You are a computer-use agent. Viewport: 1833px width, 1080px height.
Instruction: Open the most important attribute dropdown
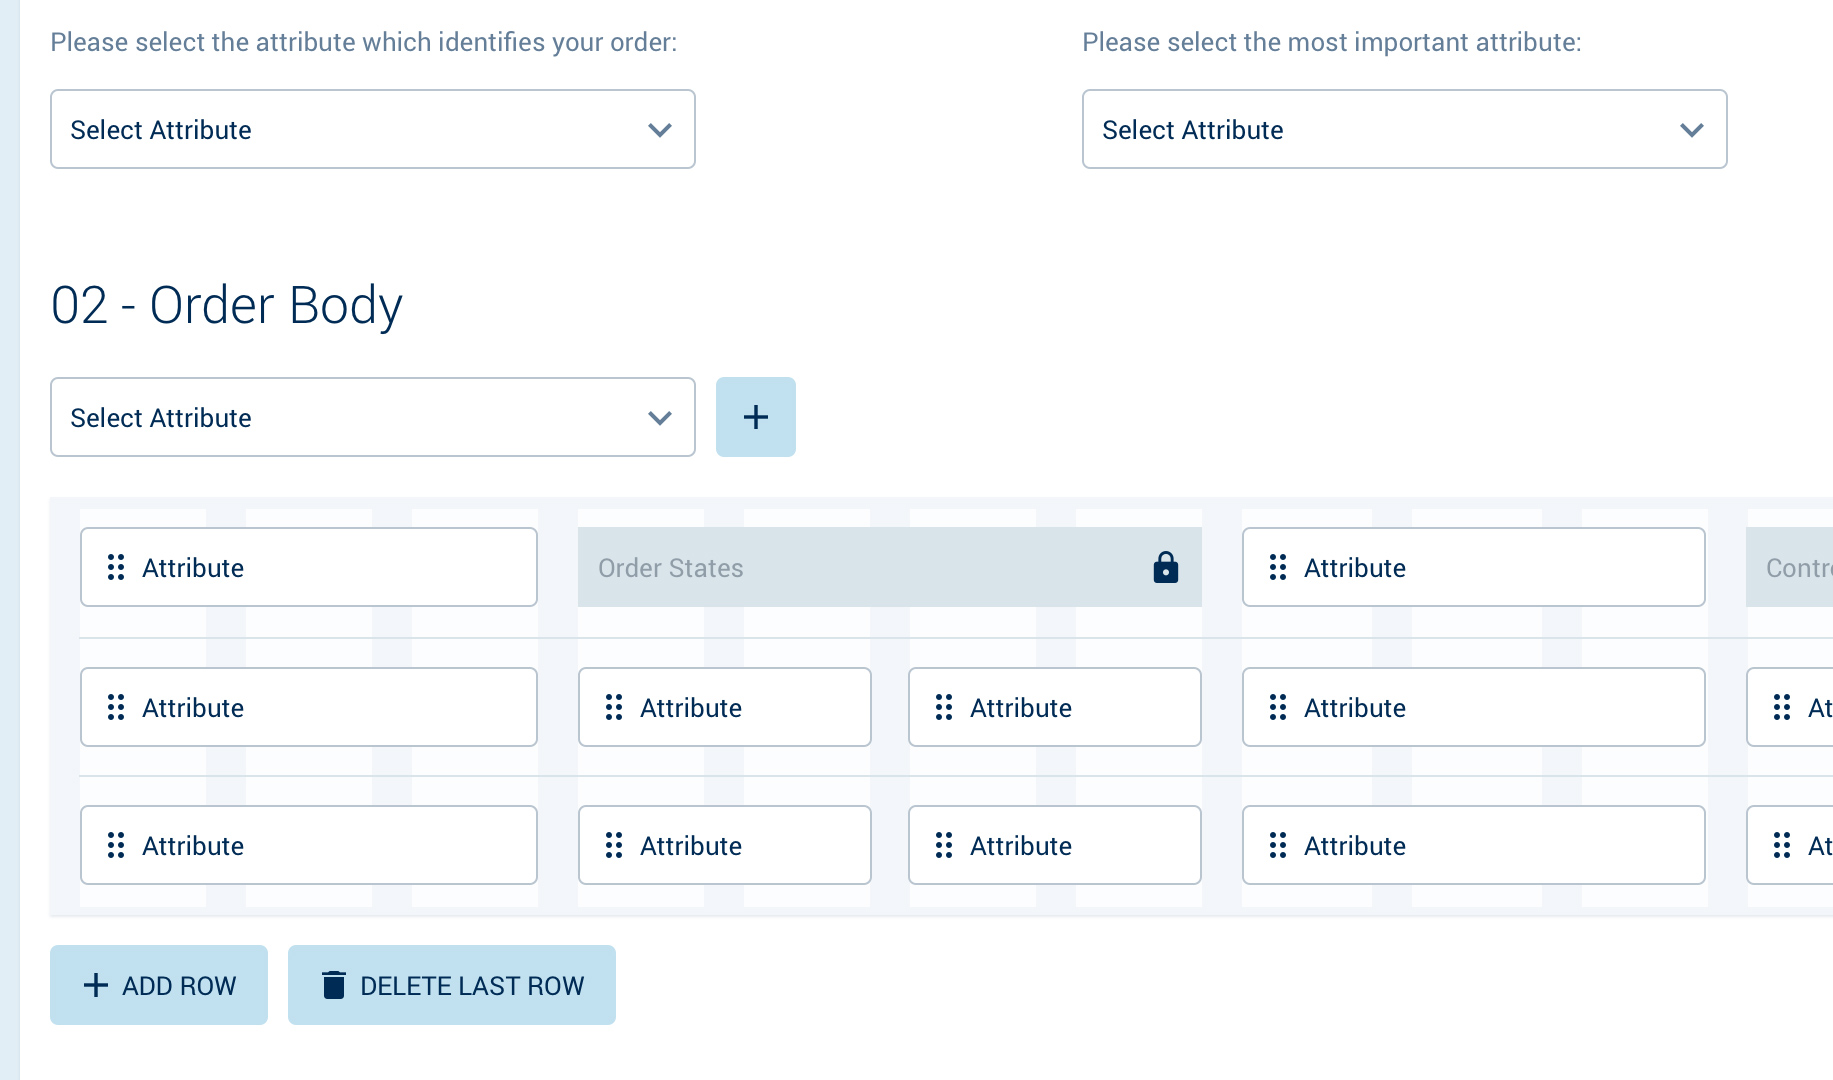(1403, 129)
